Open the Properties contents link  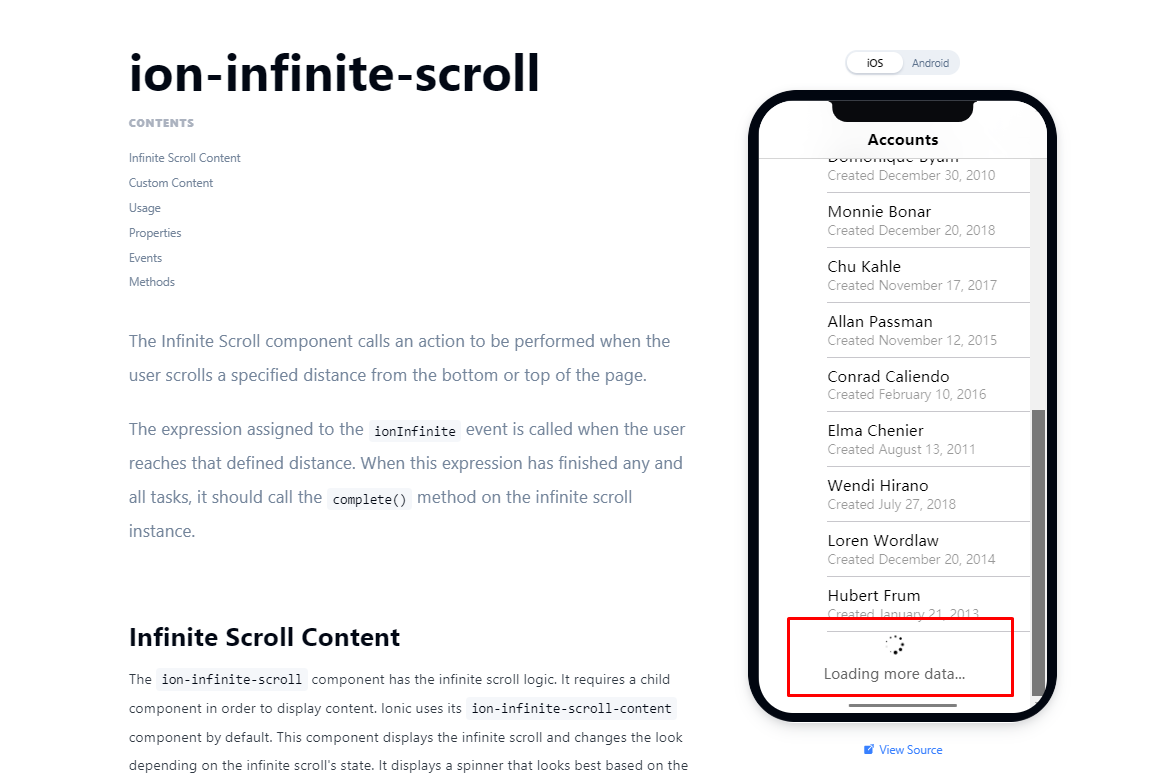(155, 233)
